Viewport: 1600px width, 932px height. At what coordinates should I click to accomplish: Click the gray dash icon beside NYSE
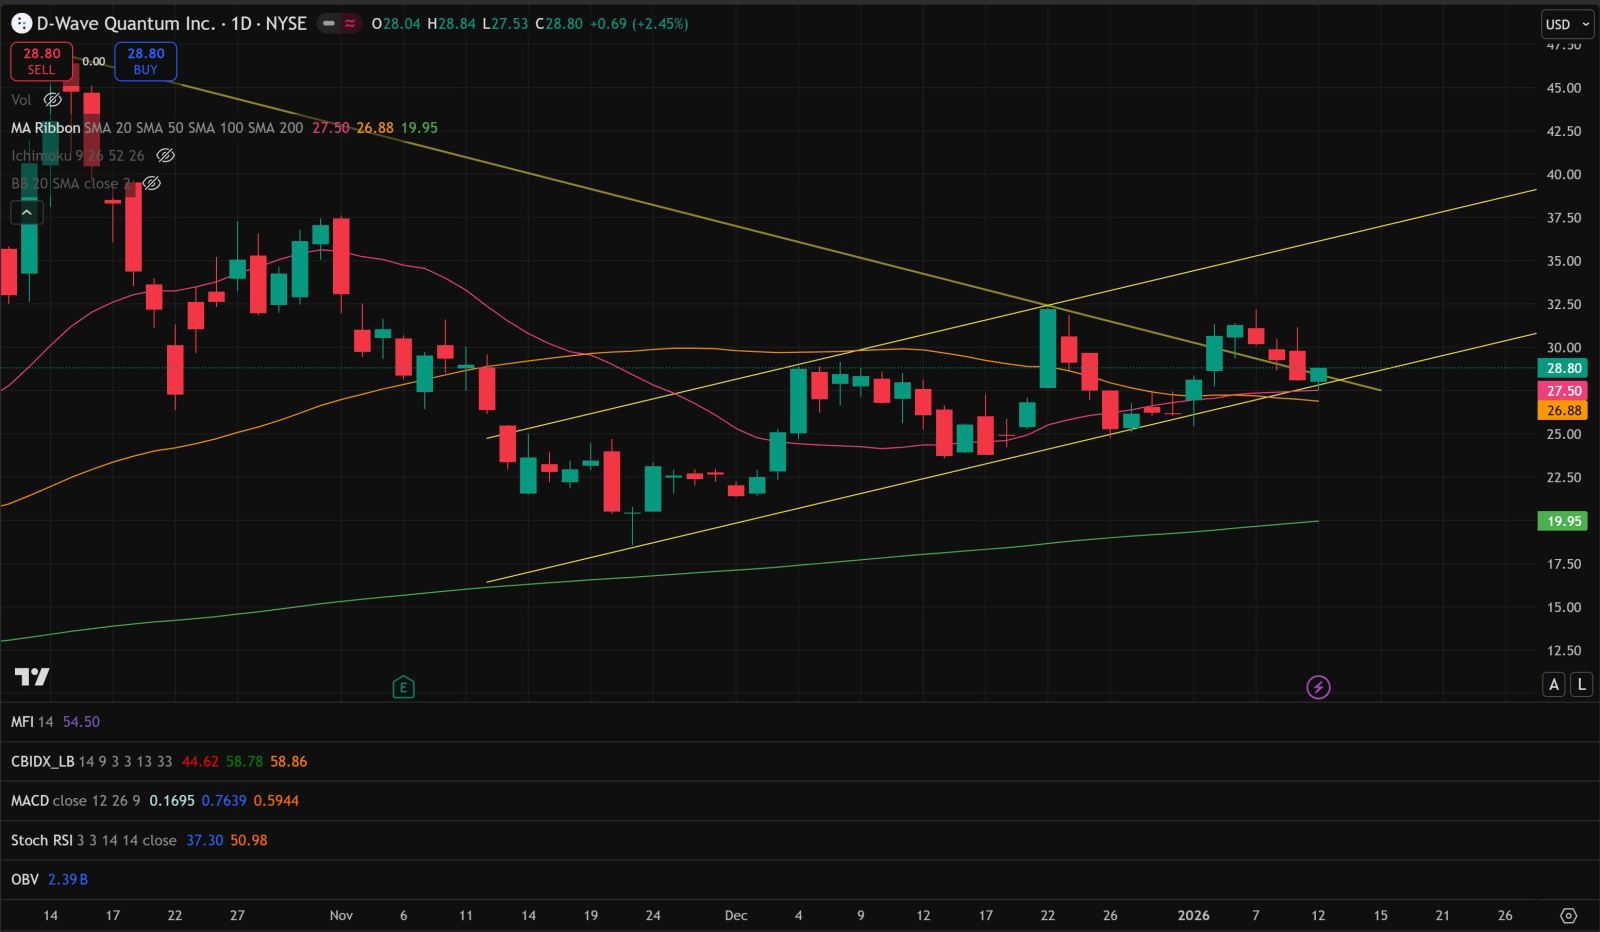click(329, 23)
